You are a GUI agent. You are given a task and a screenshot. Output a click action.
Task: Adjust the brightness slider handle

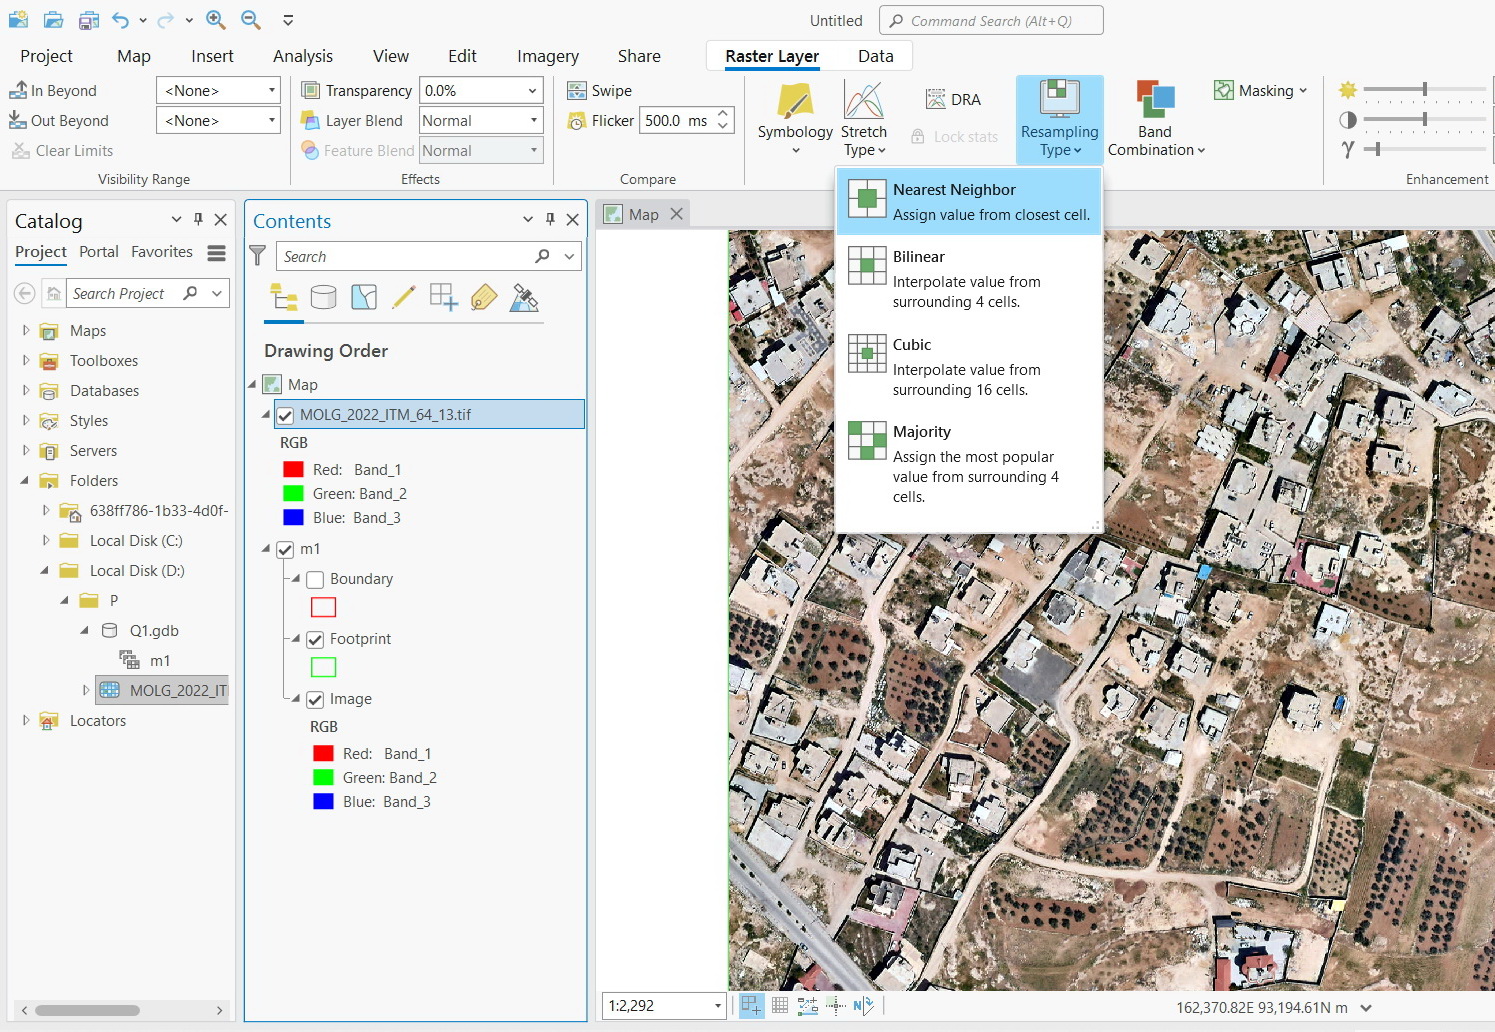point(1424,90)
